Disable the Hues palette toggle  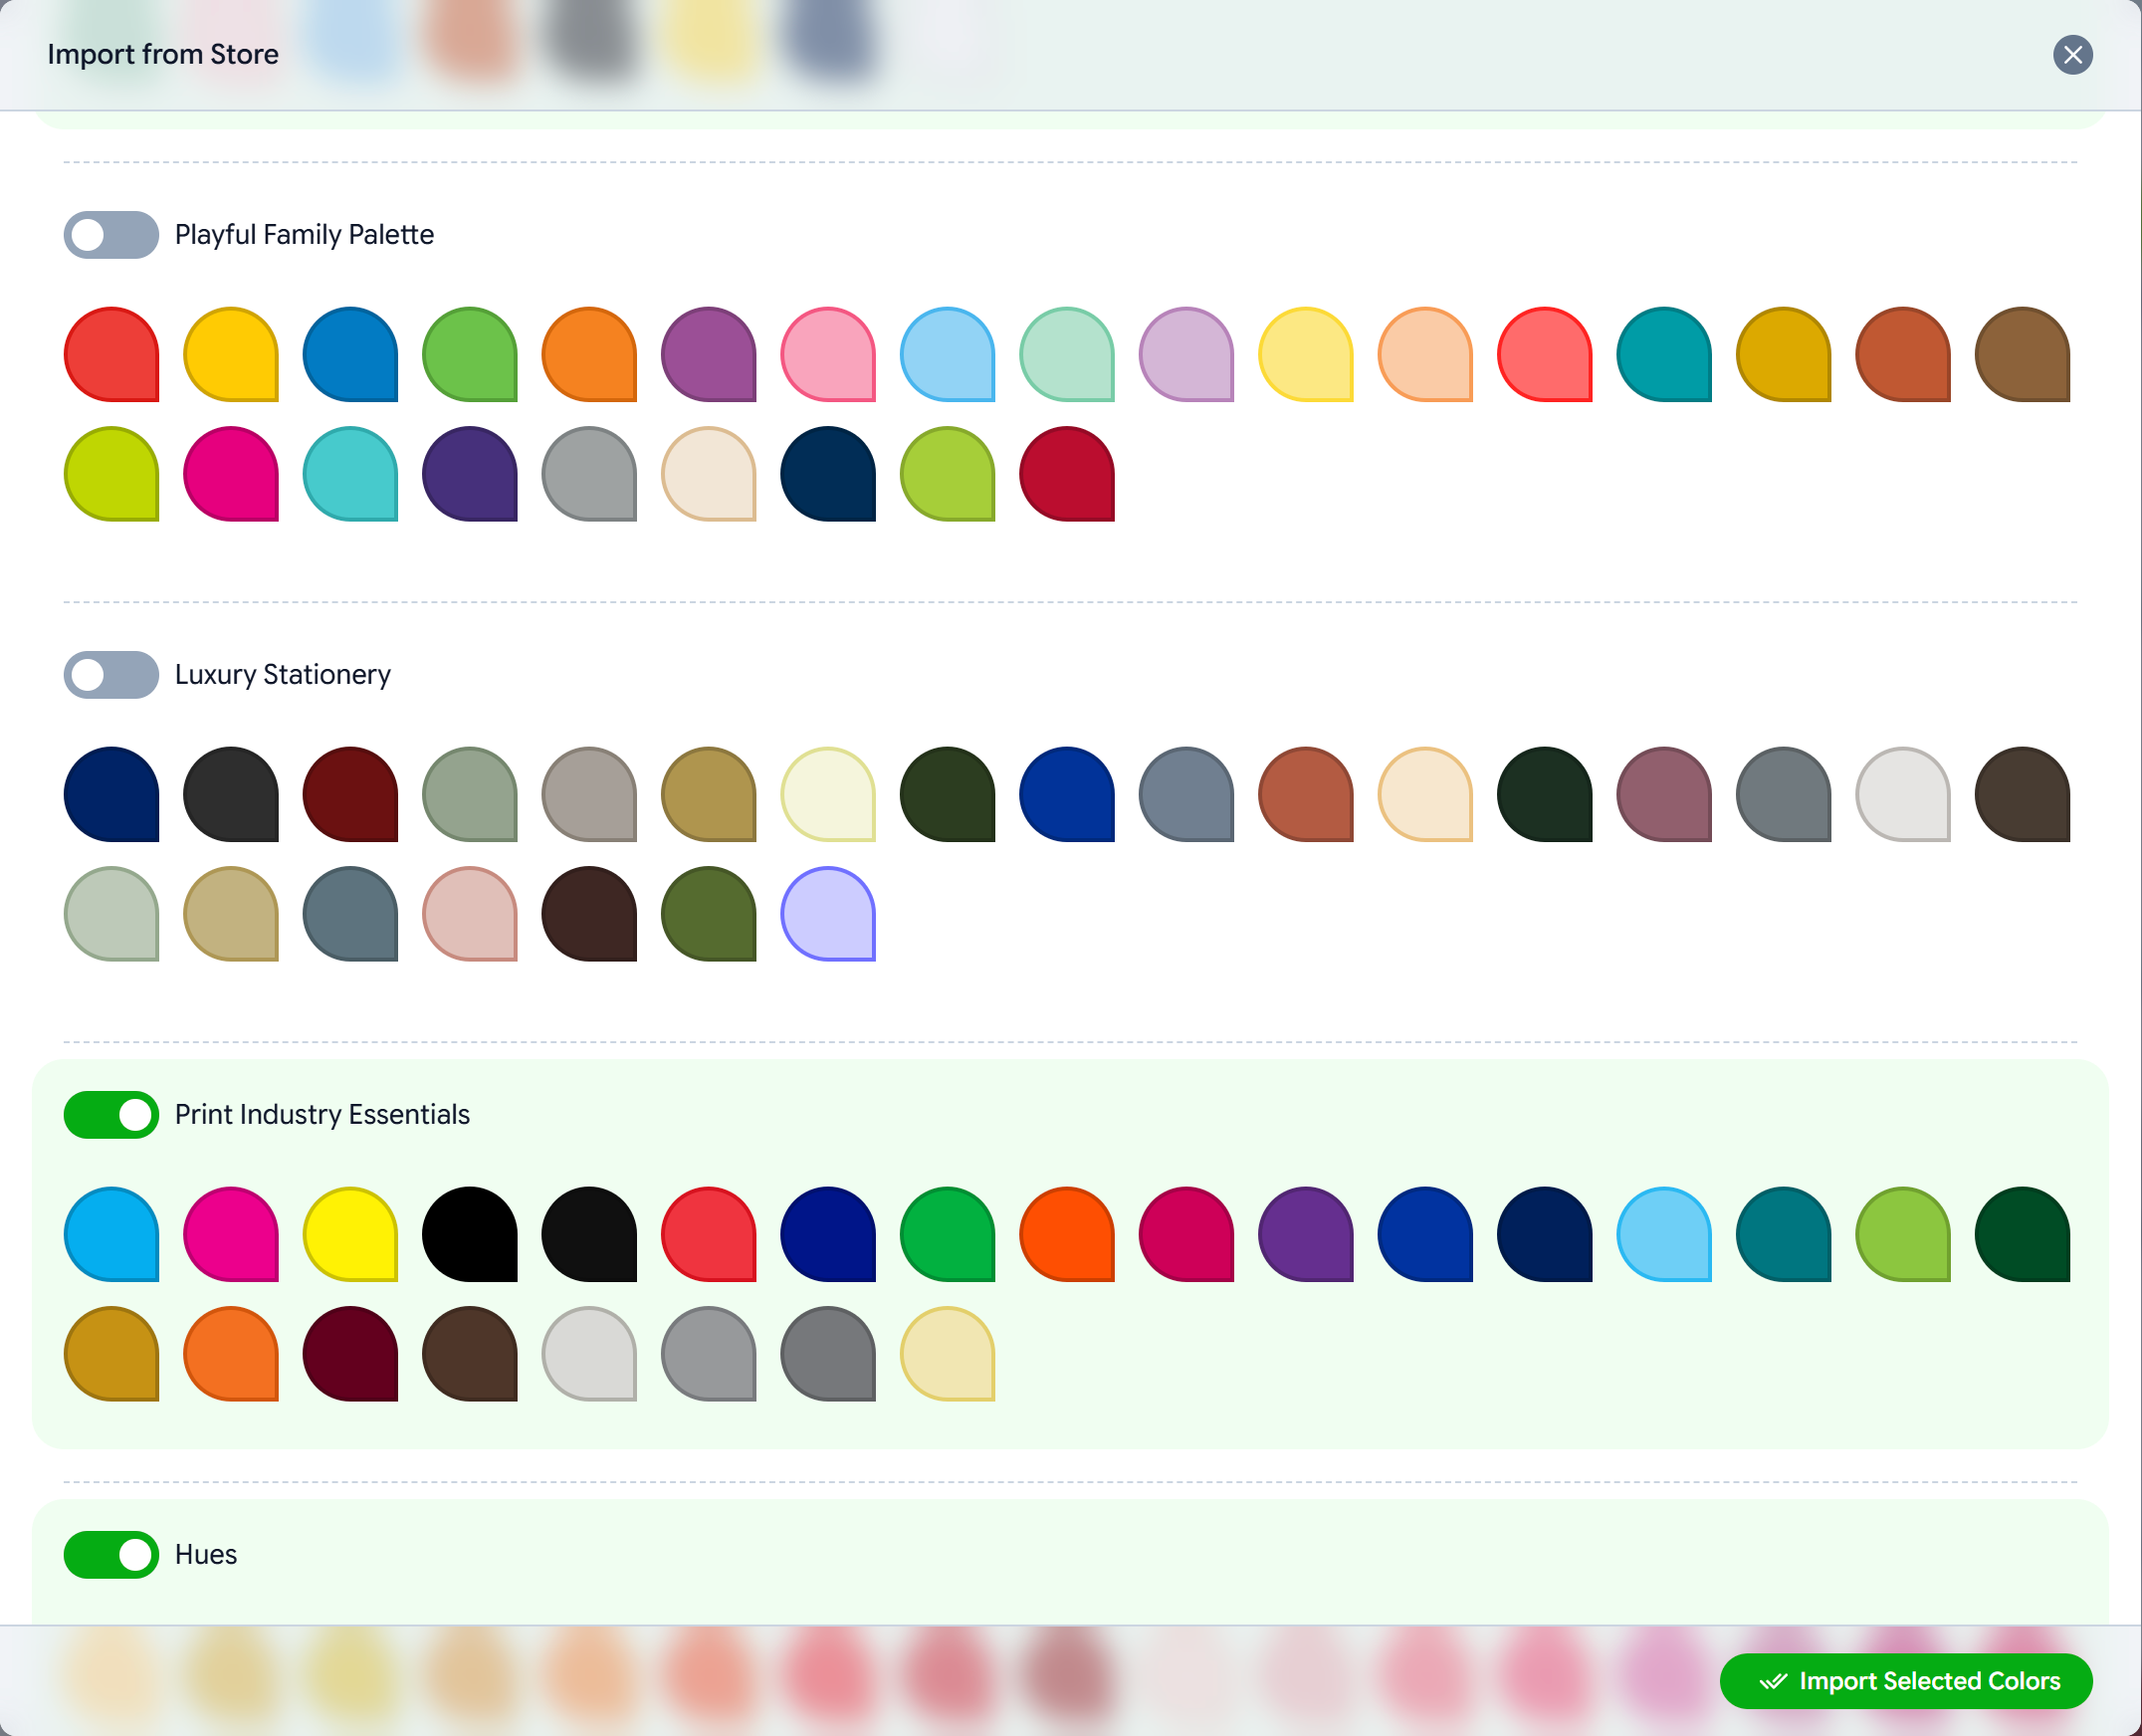coord(110,1554)
